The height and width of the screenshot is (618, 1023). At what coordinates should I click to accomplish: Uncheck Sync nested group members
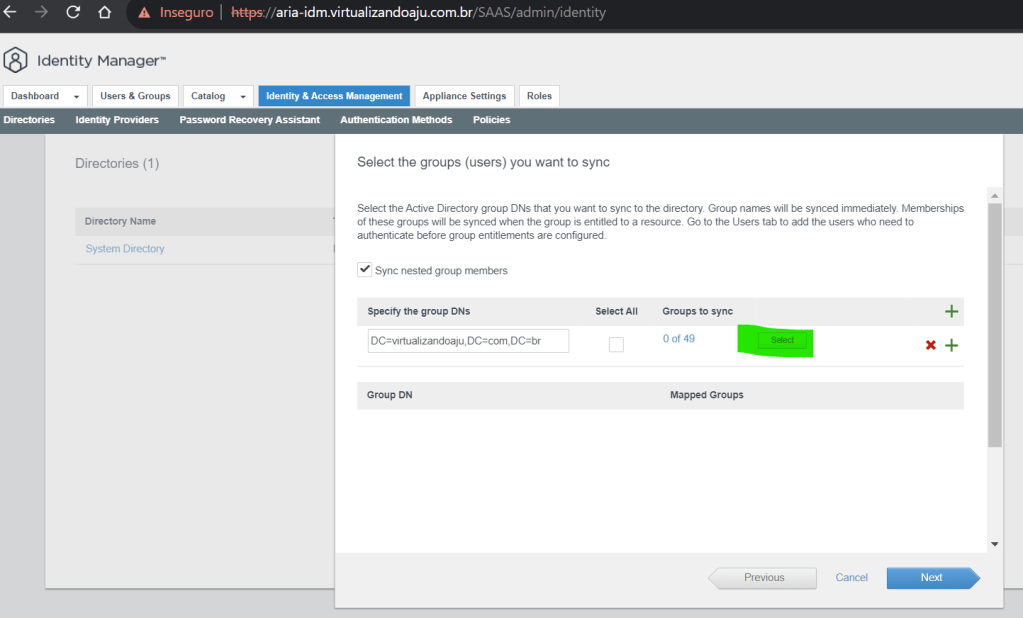[x=365, y=270]
